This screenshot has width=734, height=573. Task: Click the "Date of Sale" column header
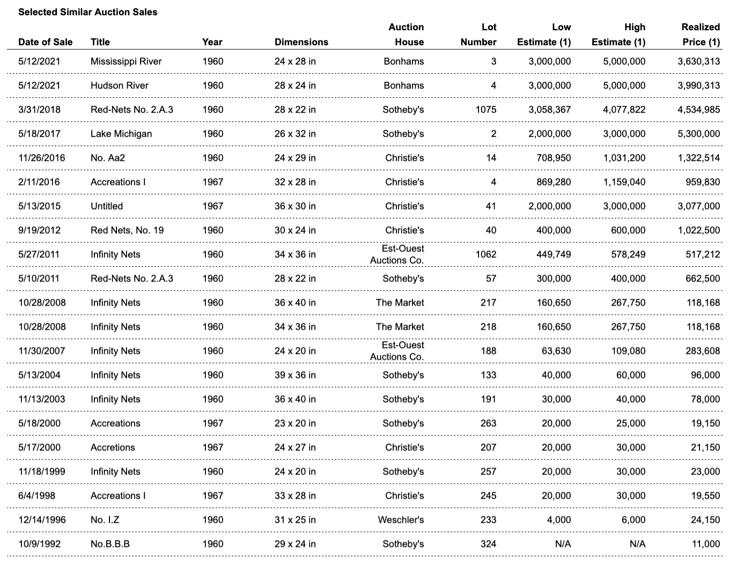[45, 42]
